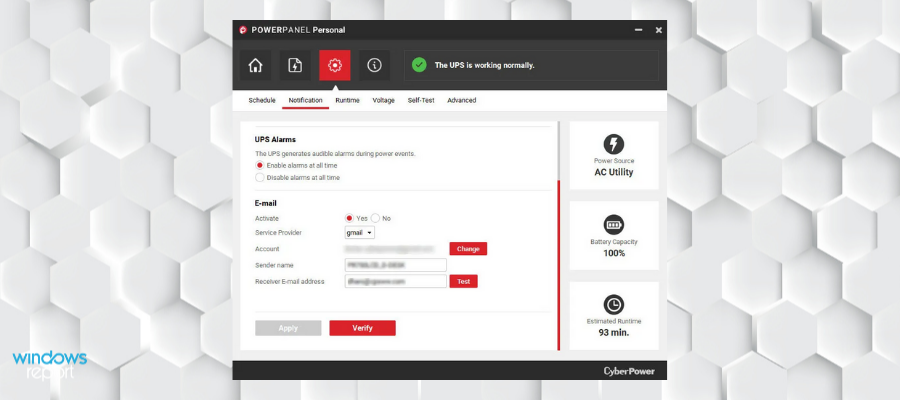Open the Home page icon
The height and width of the screenshot is (400, 900).
255,65
